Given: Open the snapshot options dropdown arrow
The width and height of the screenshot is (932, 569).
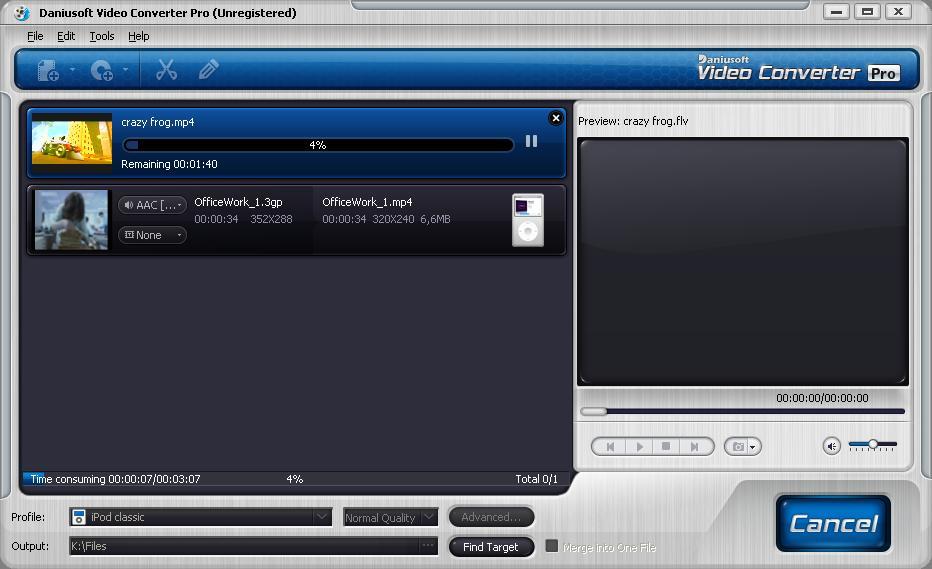Looking at the screenshot, I should (753, 447).
